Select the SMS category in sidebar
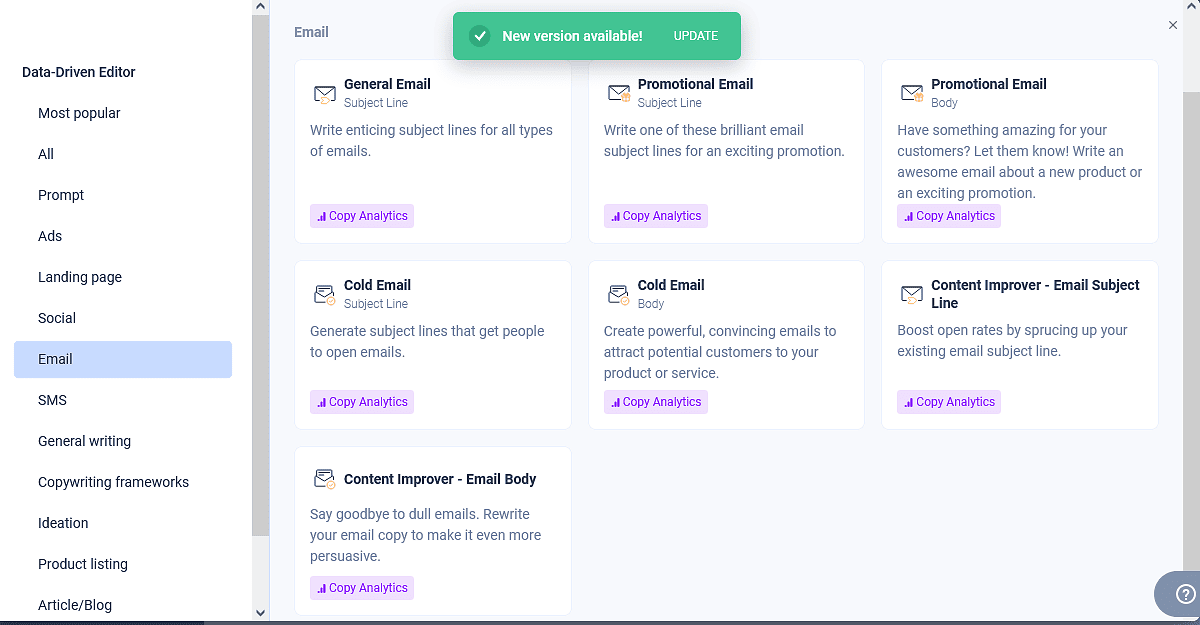The image size is (1200, 625). tap(53, 400)
